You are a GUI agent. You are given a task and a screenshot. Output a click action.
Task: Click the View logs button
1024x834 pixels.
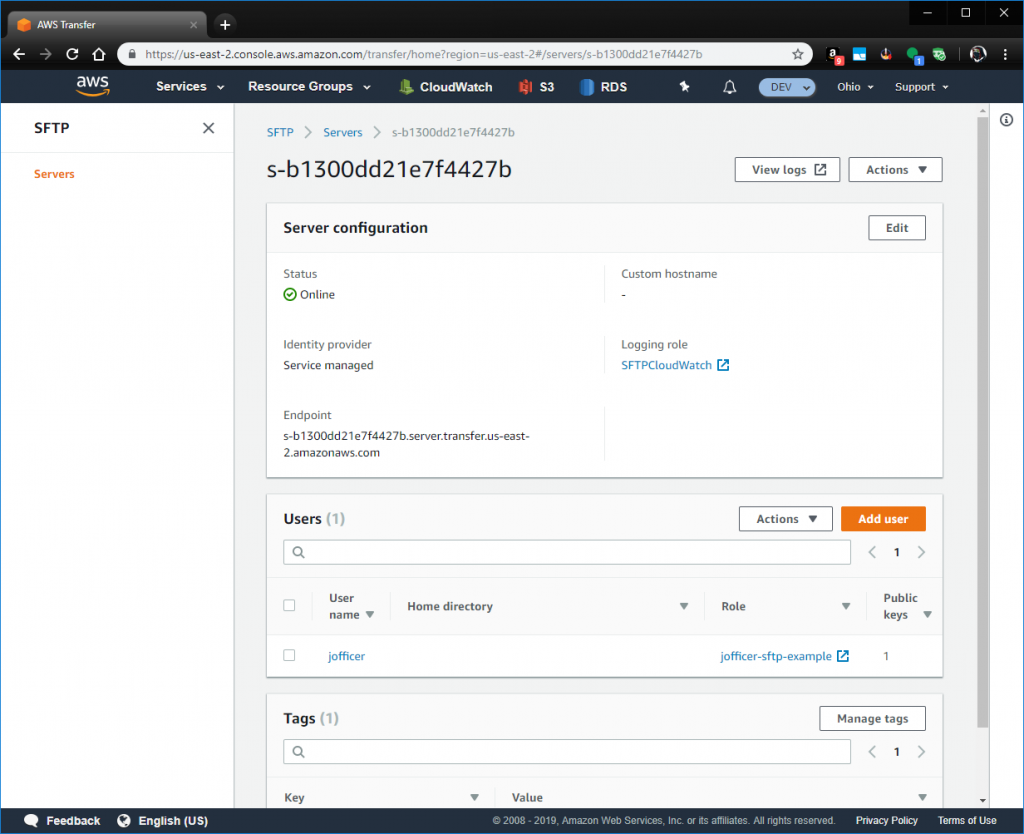(787, 170)
